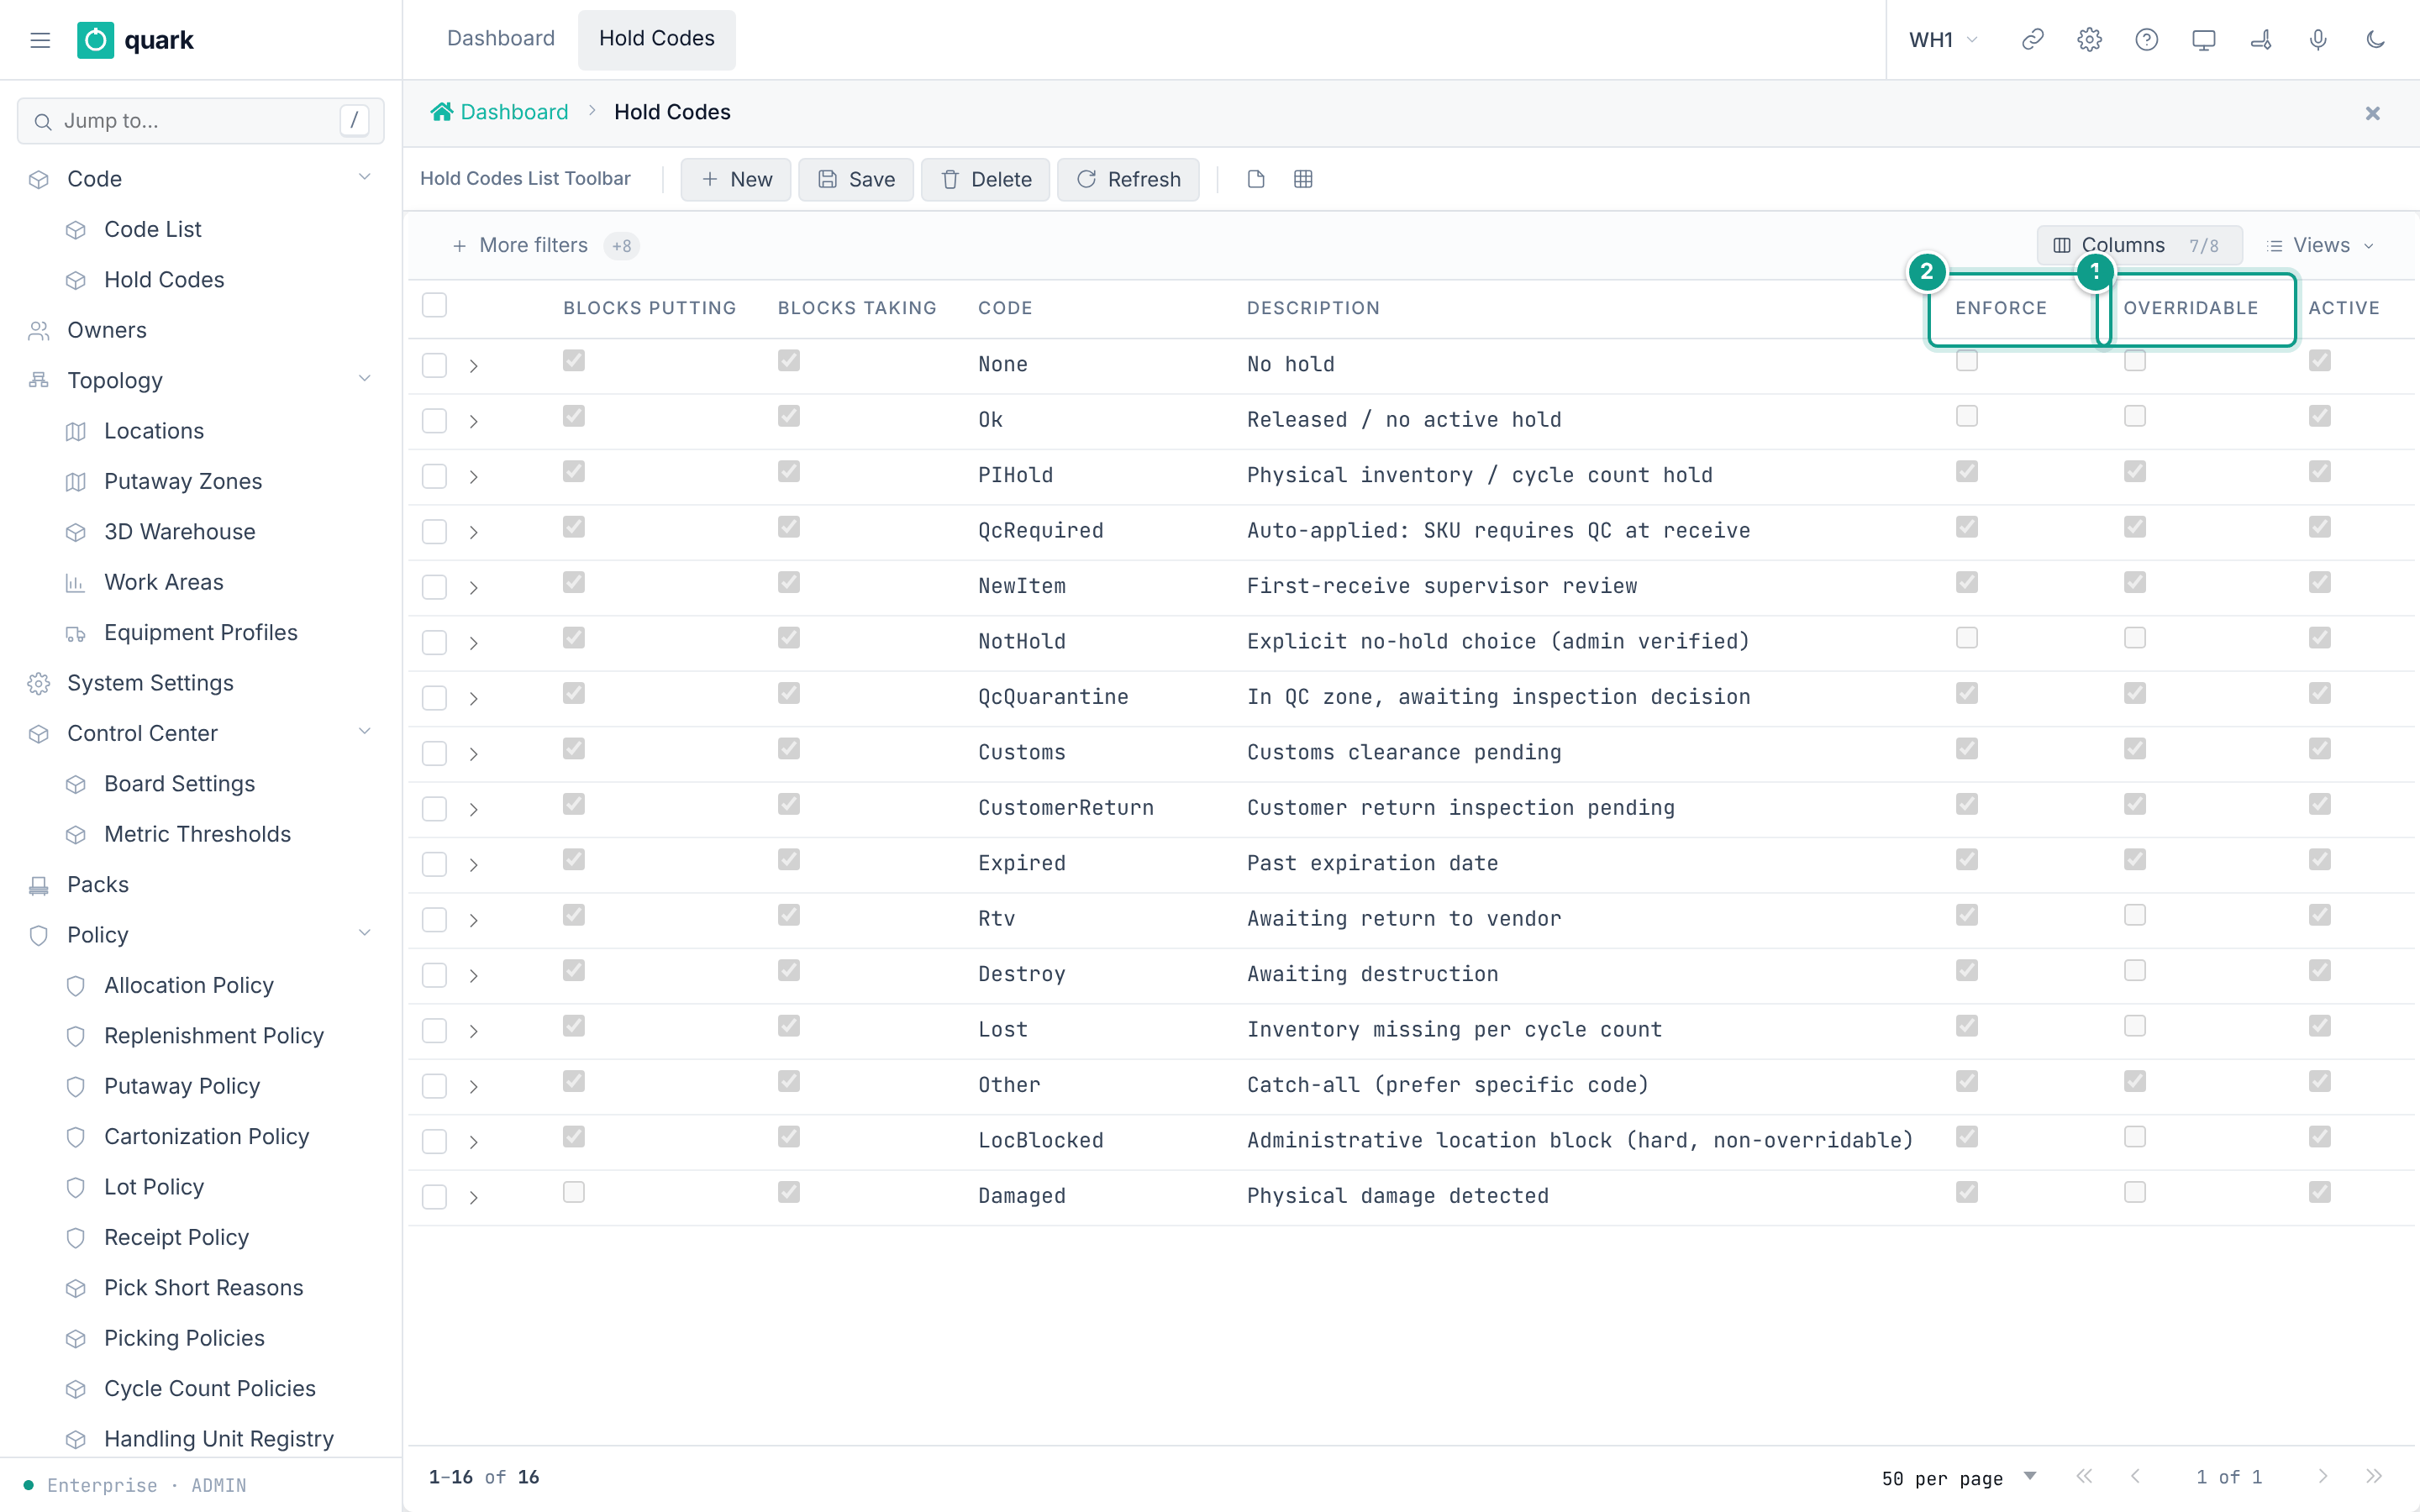Open settings gear in the top bar

pyautogui.click(x=2089, y=40)
